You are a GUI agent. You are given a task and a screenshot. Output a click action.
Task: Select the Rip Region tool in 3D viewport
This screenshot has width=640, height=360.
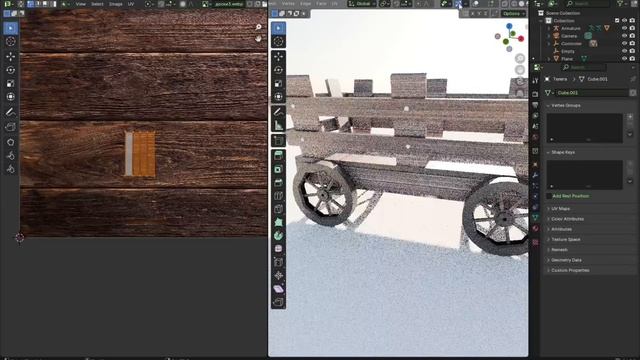point(278,302)
